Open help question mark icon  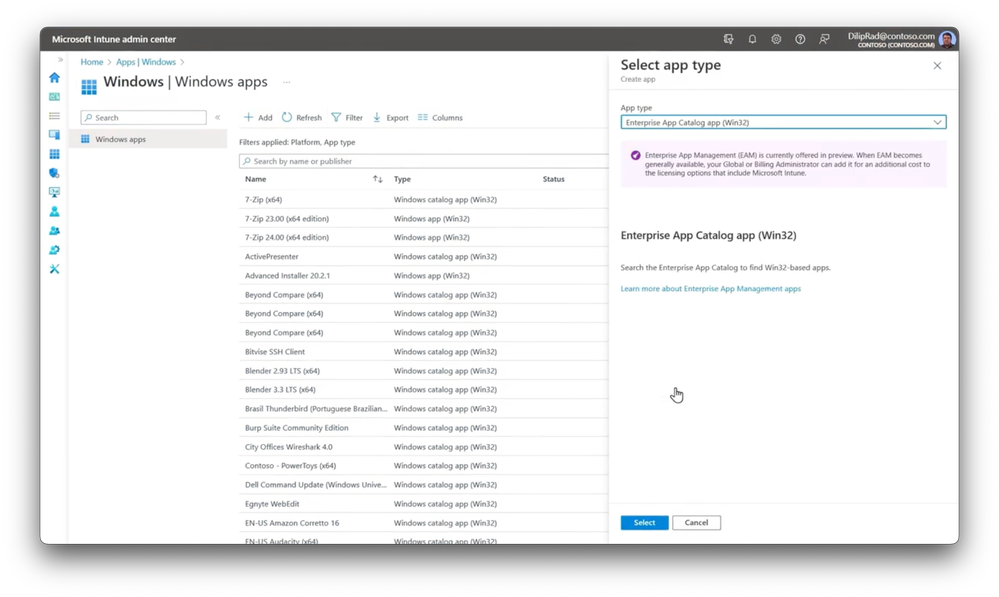click(800, 39)
